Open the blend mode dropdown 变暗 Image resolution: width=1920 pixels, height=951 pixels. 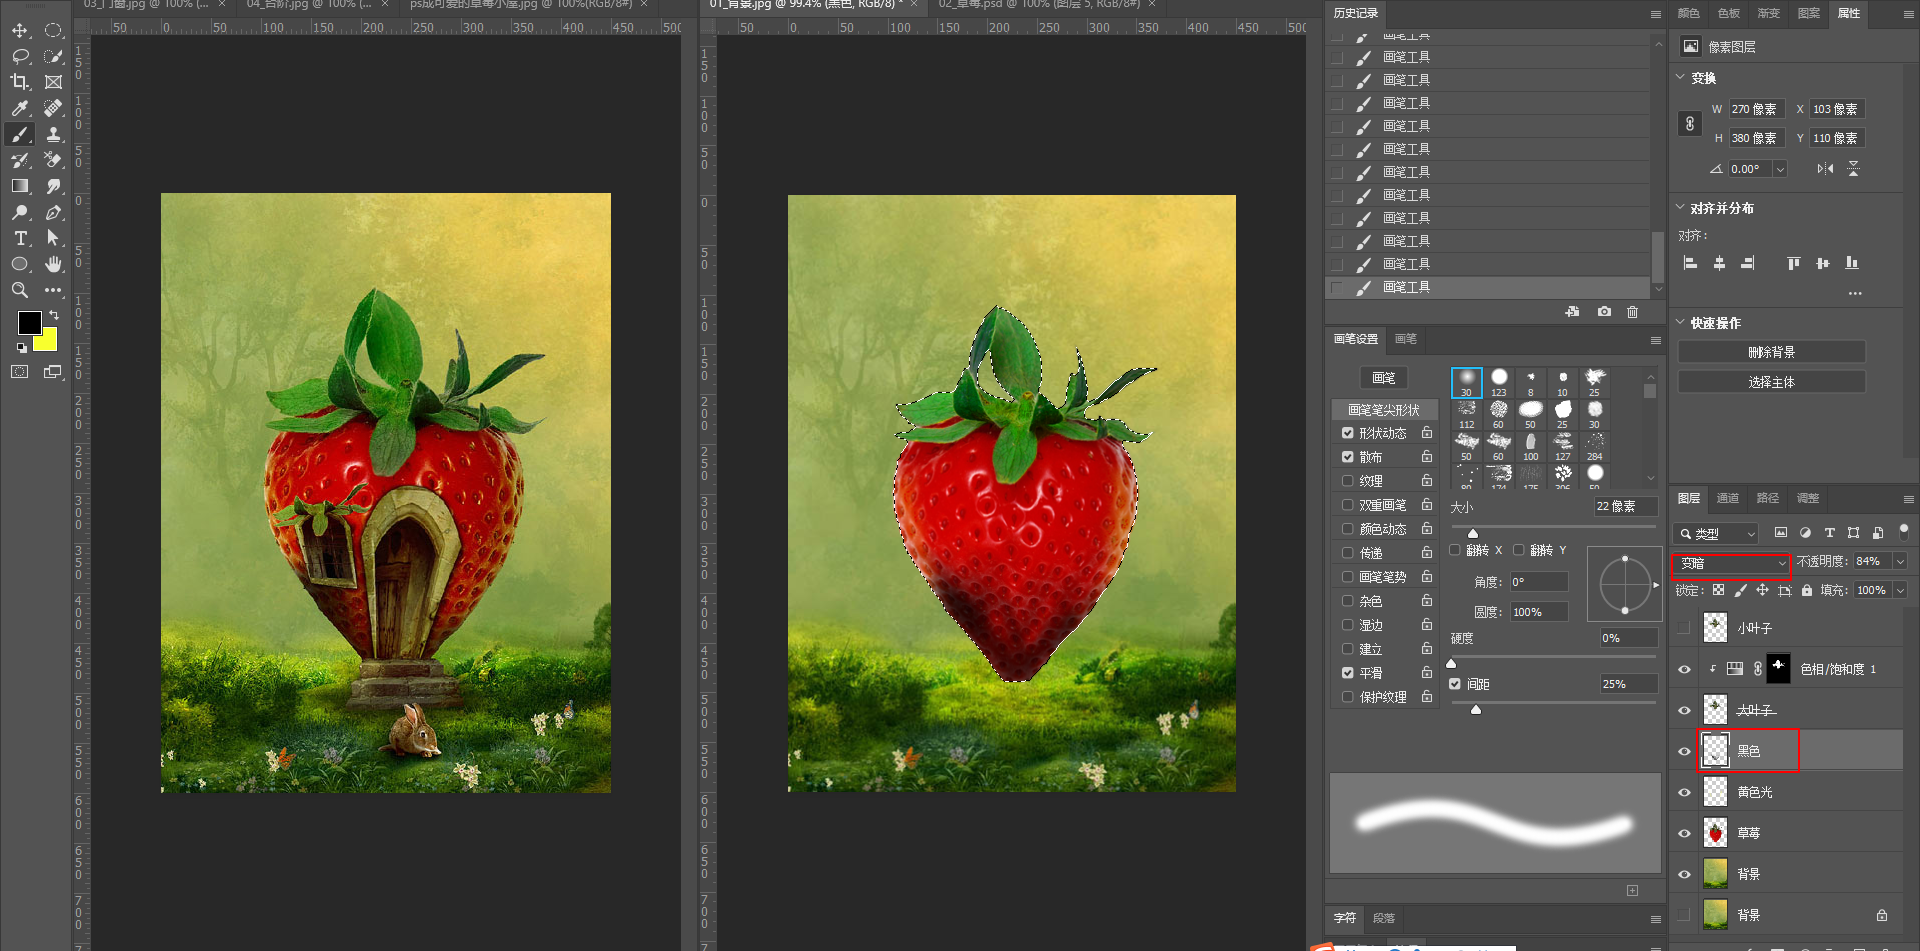(1732, 564)
